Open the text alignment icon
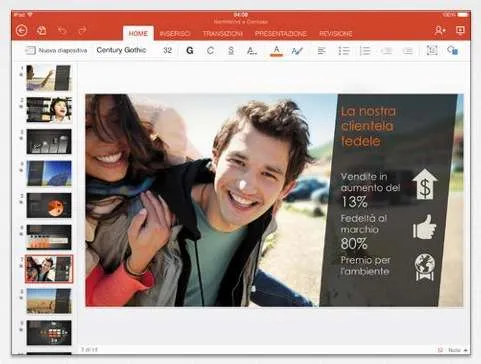 click(321, 51)
